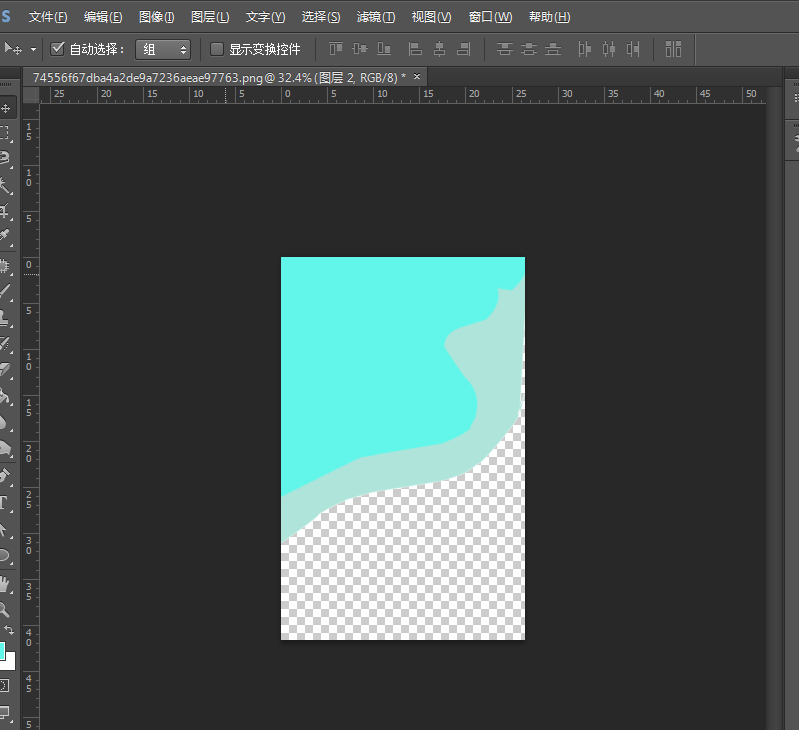799x730 pixels.
Task: Open the 帮助(H) menu
Action: point(549,17)
